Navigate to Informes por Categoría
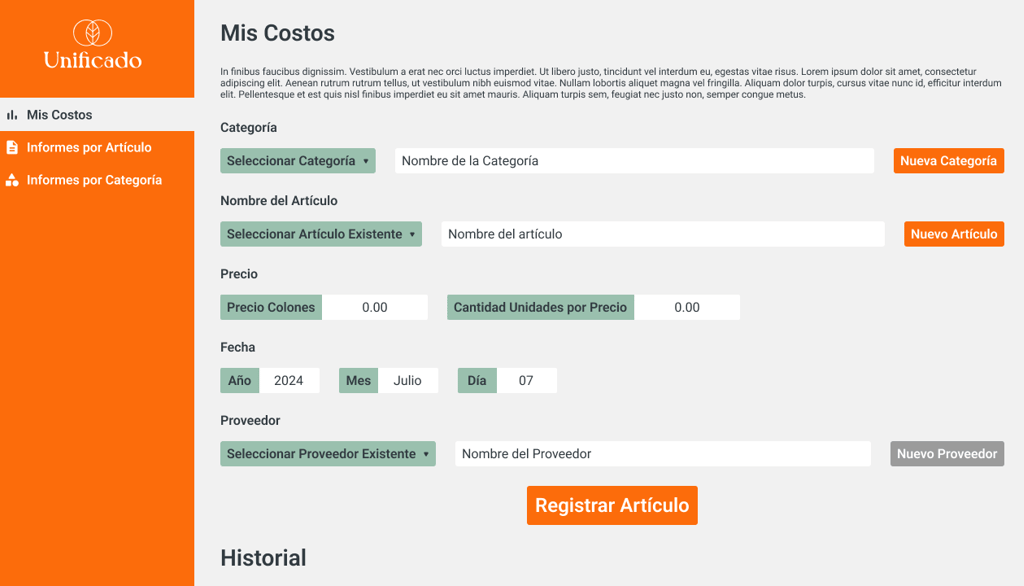This screenshot has width=1024, height=586. tap(94, 180)
